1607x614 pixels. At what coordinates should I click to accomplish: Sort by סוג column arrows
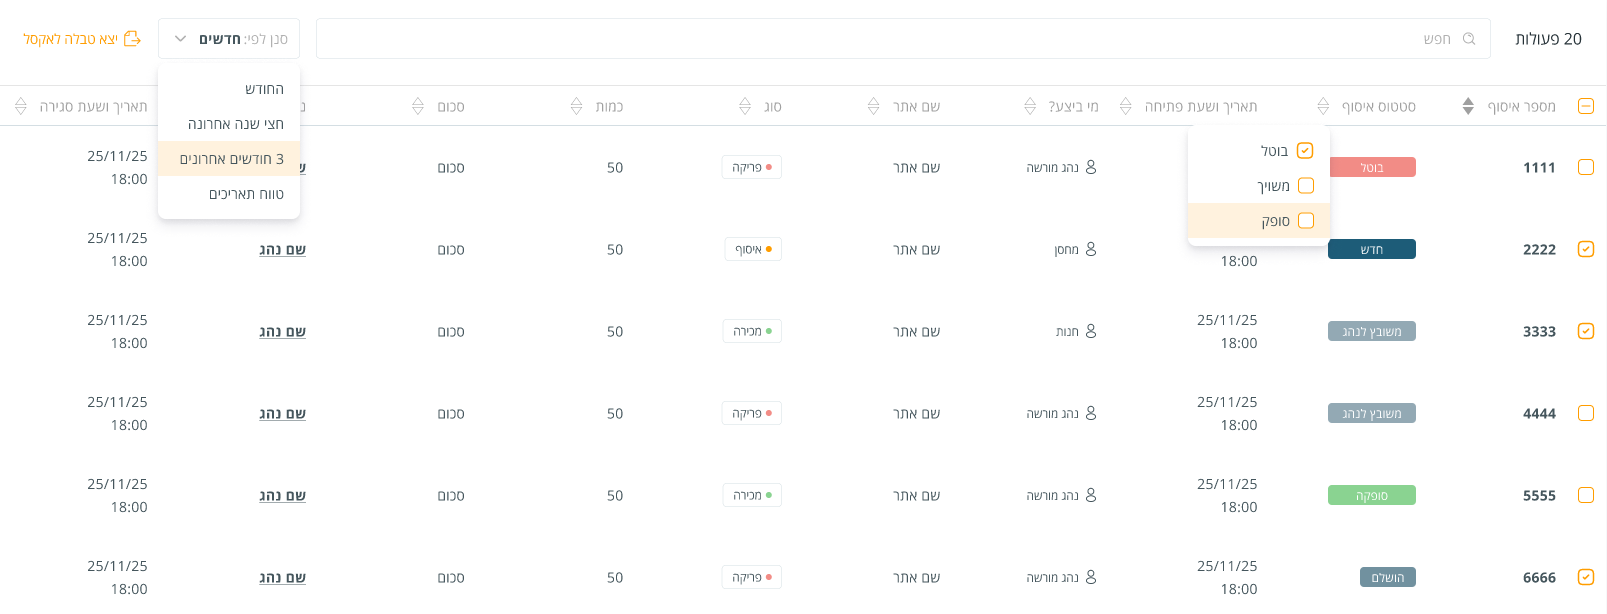745,106
